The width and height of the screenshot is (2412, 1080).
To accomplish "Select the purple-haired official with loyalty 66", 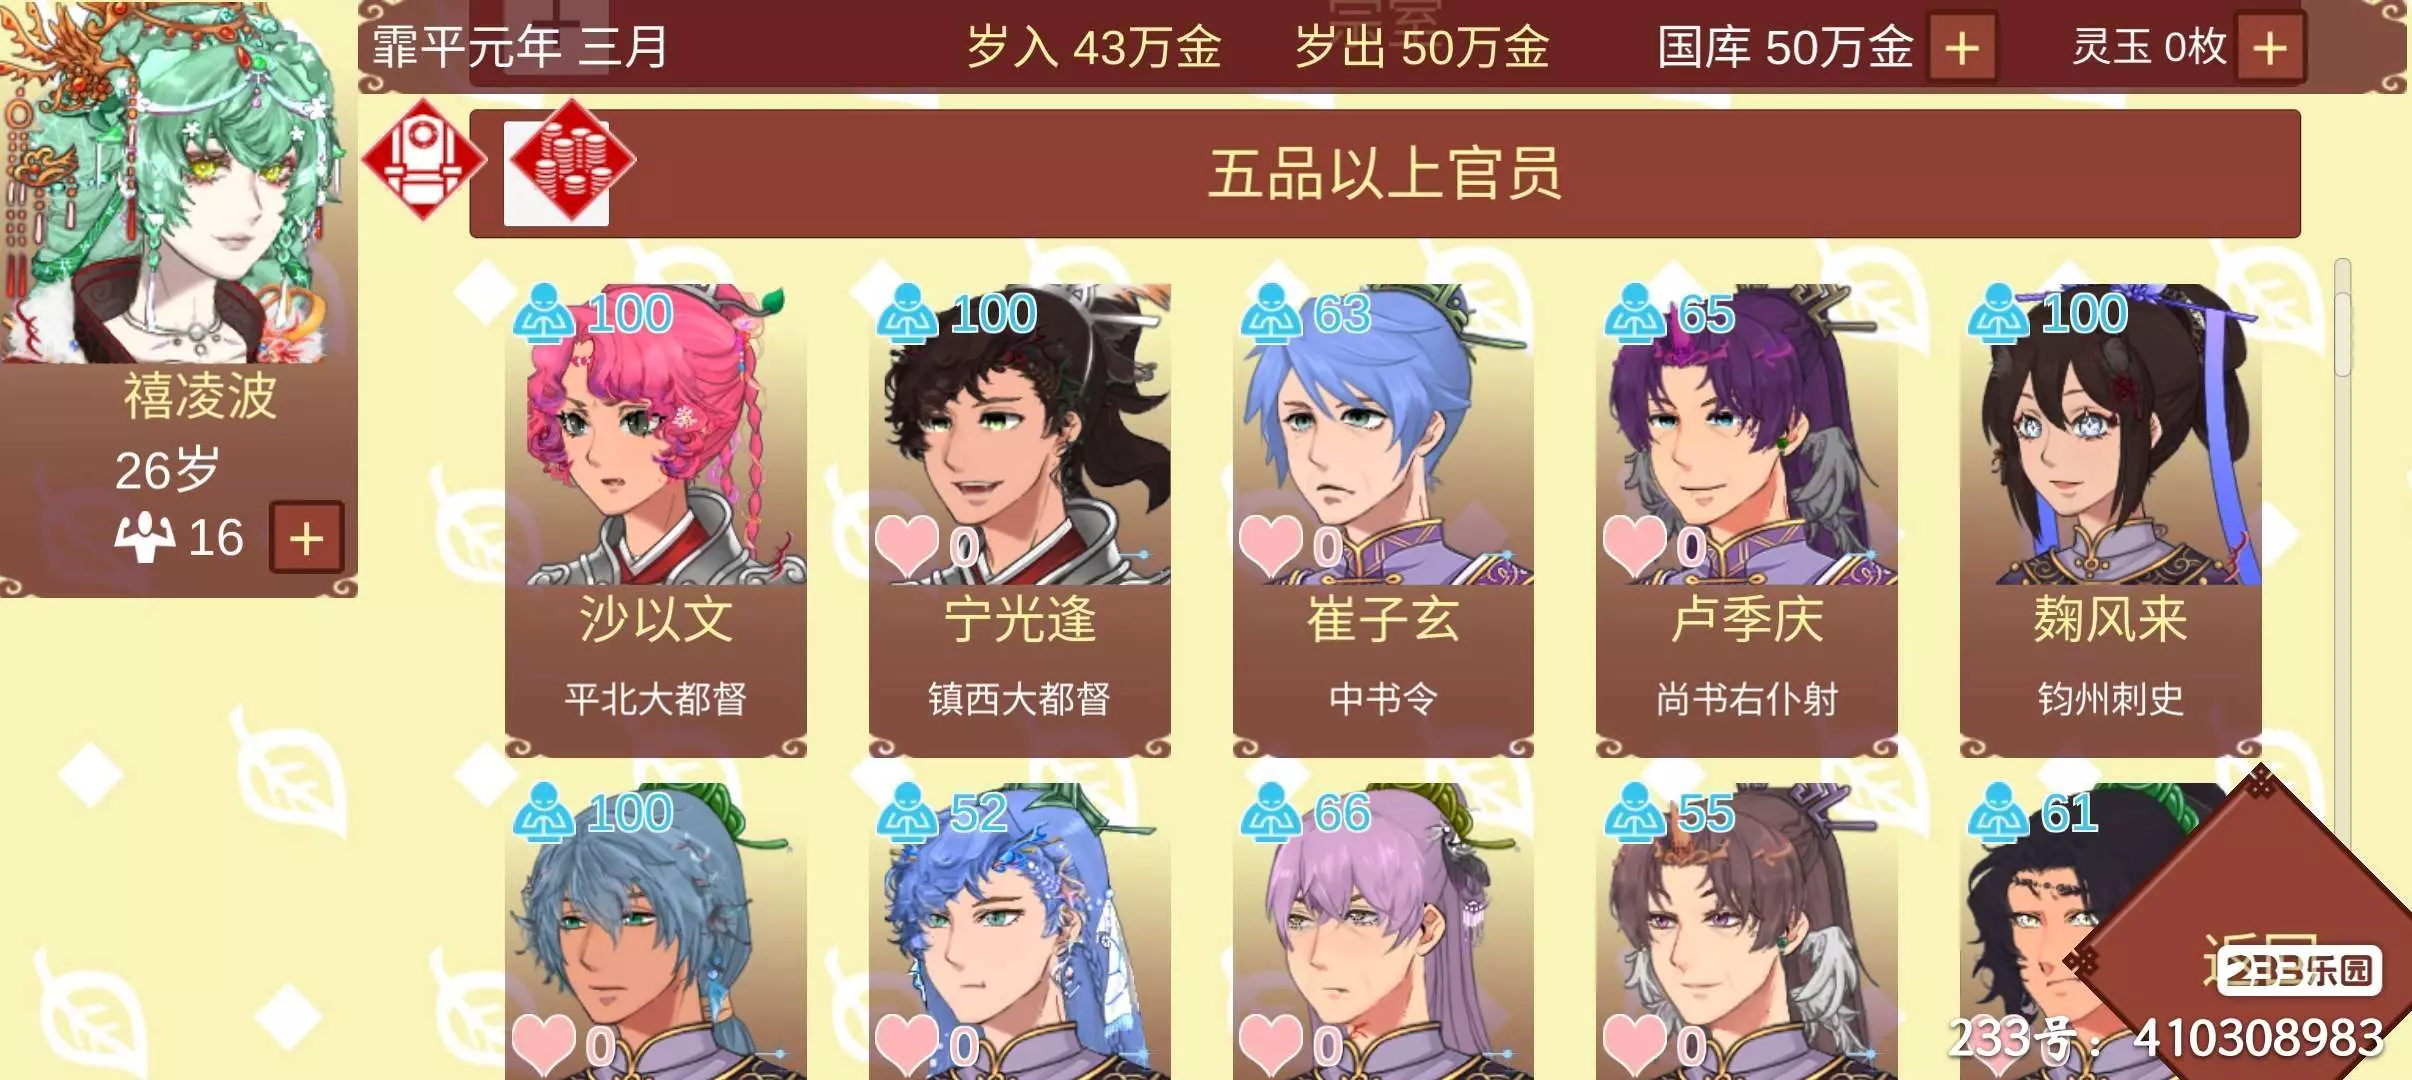I will (x=1383, y=930).
